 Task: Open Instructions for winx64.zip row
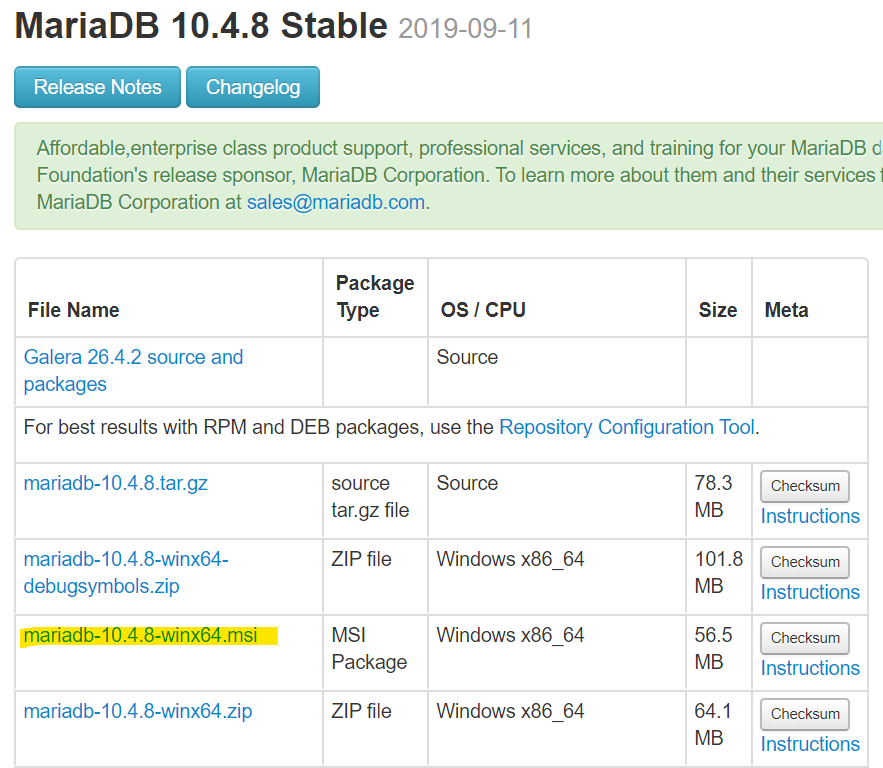(810, 744)
